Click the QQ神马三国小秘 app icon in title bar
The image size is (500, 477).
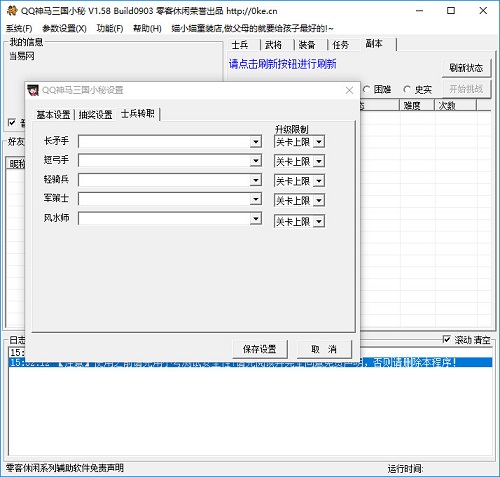point(12,11)
